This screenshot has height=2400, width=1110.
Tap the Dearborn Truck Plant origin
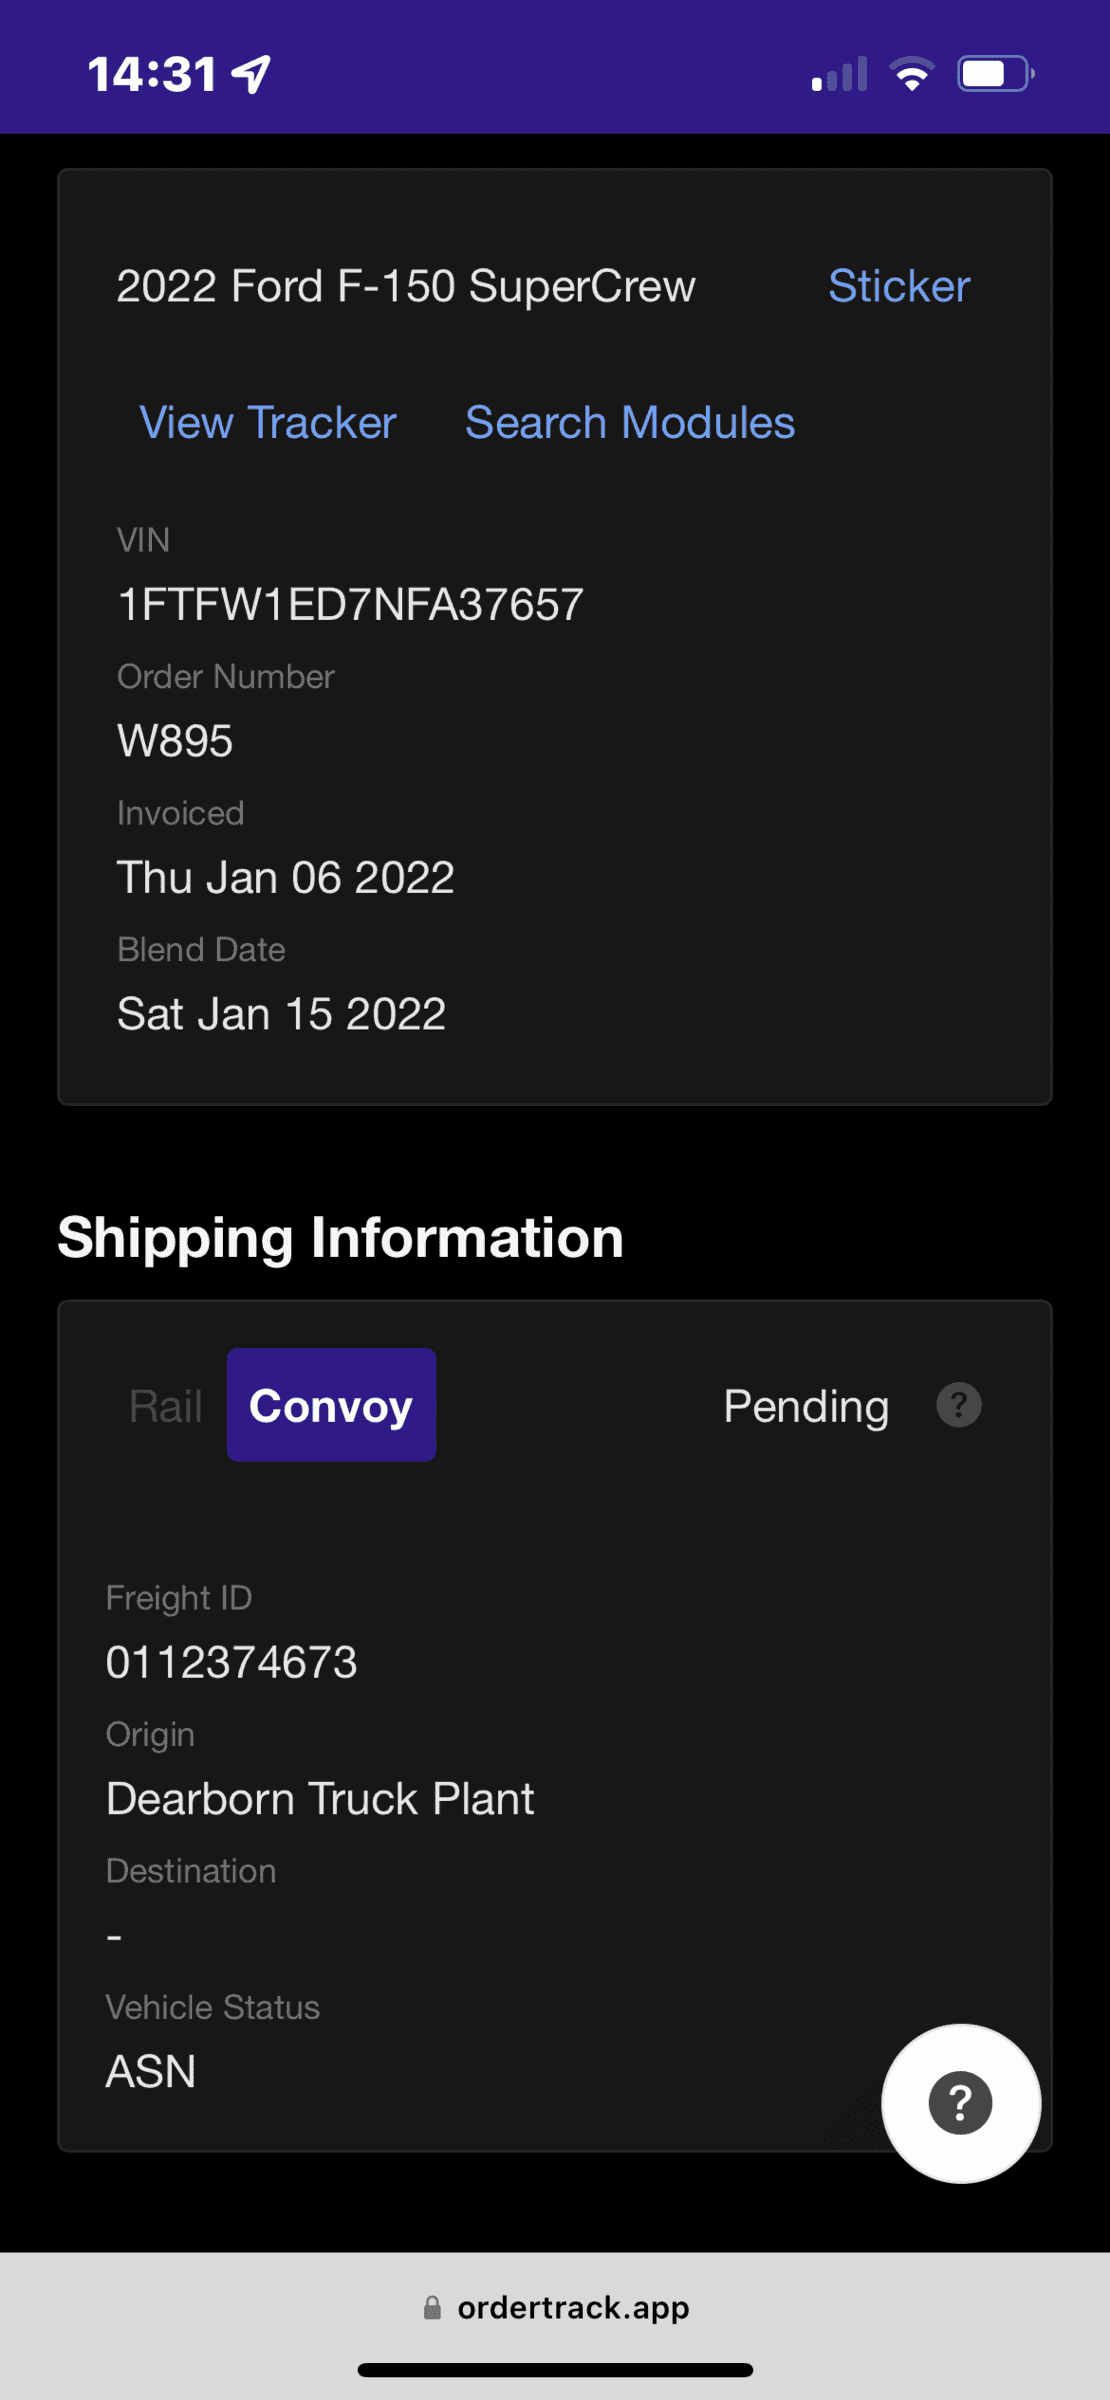(320, 1798)
